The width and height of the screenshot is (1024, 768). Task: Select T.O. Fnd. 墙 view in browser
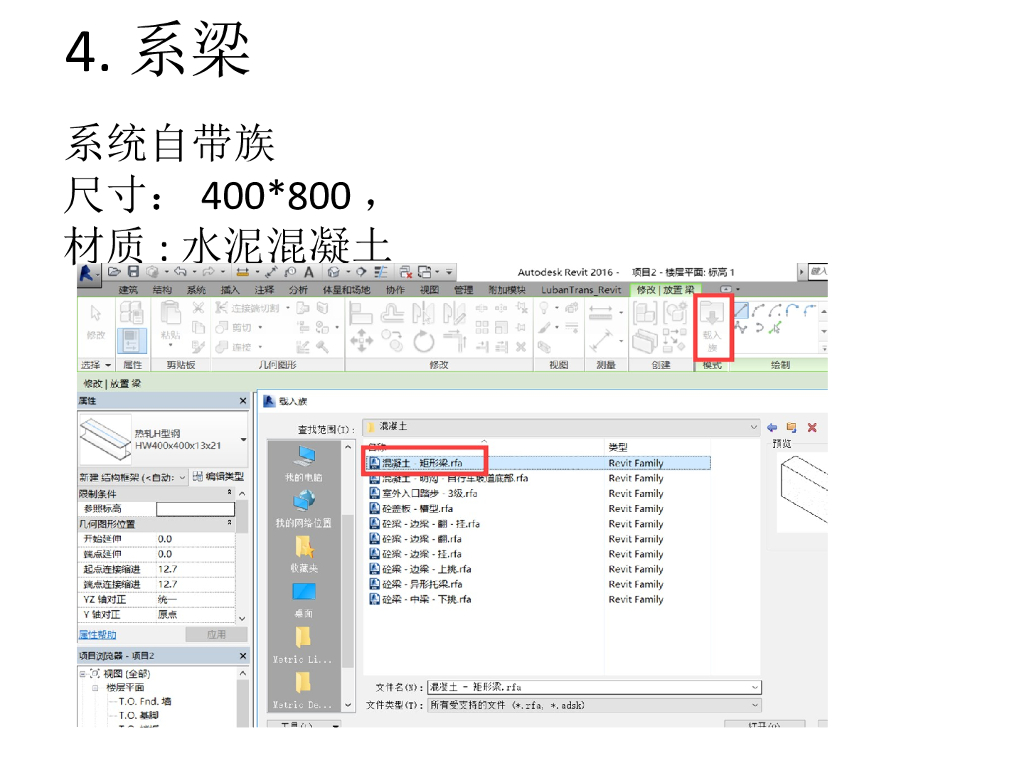tap(144, 701)
